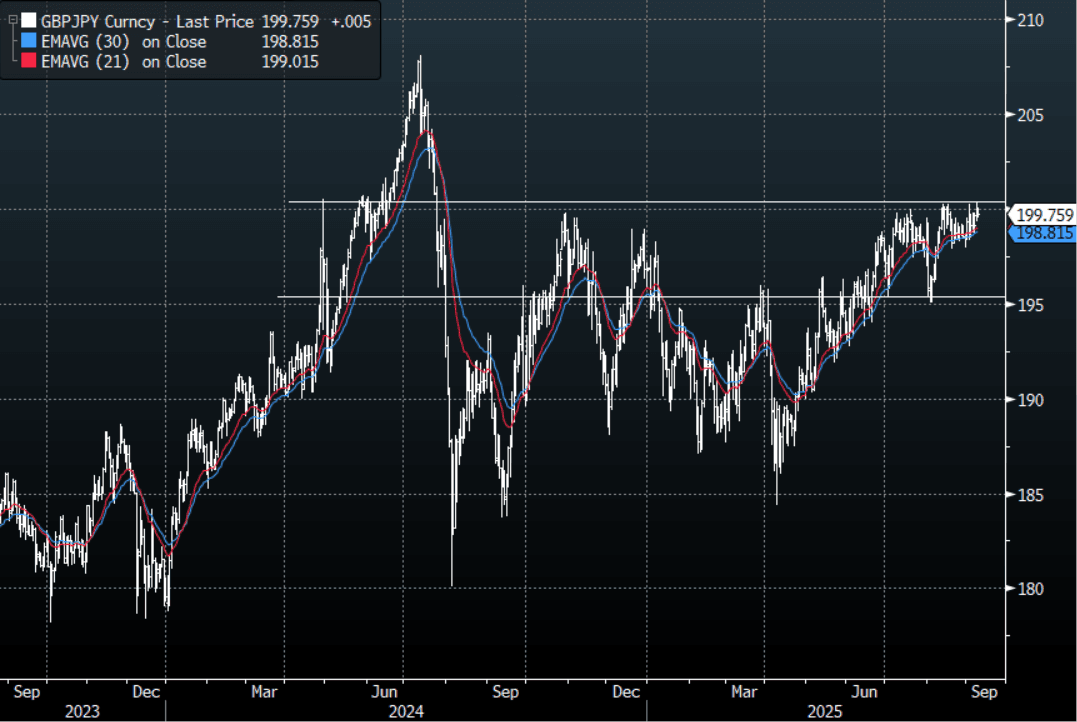Viewport: 1077px width, 722px height.
Task: Select the EMAVG (30) on Close legend entry
Action: [124, 41]
